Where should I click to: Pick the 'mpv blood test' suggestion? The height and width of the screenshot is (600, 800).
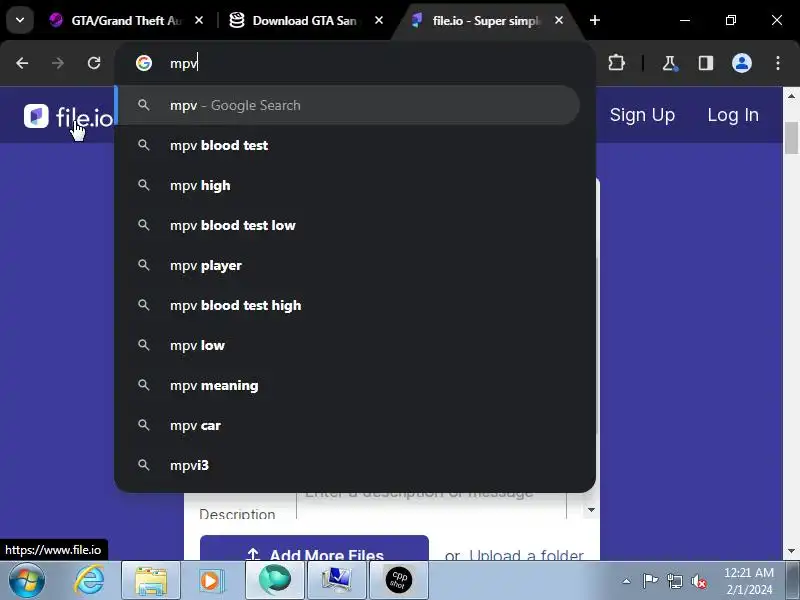click(348, 145)
